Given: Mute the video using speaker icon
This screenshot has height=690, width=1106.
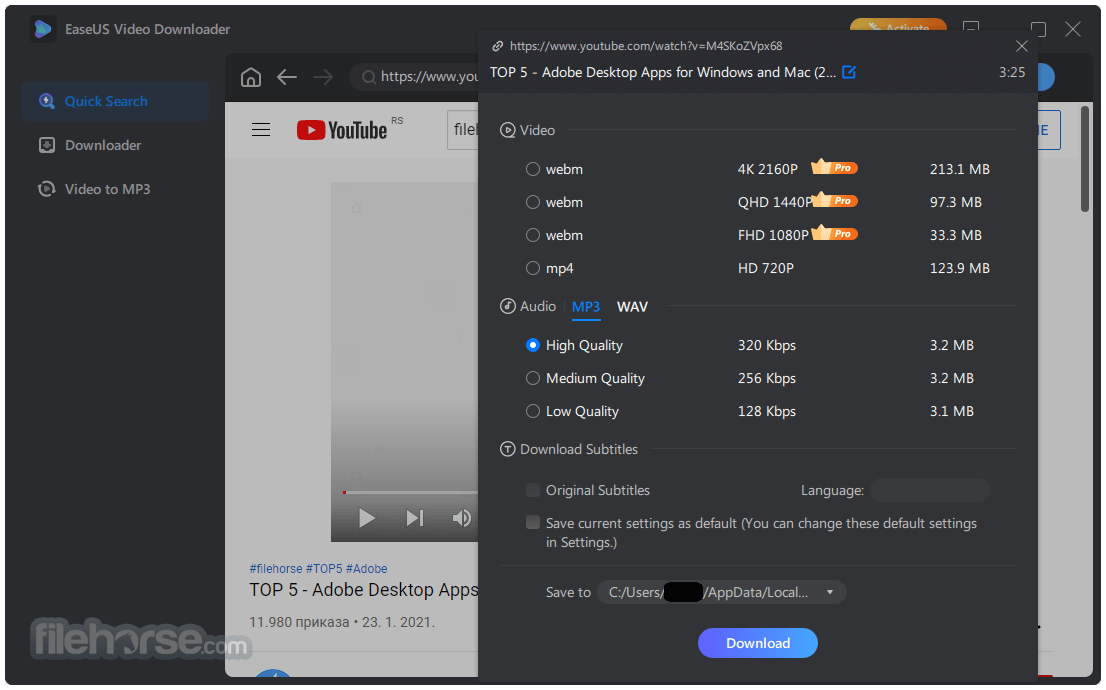Looking at the screenshot, I should pos(461,518).
